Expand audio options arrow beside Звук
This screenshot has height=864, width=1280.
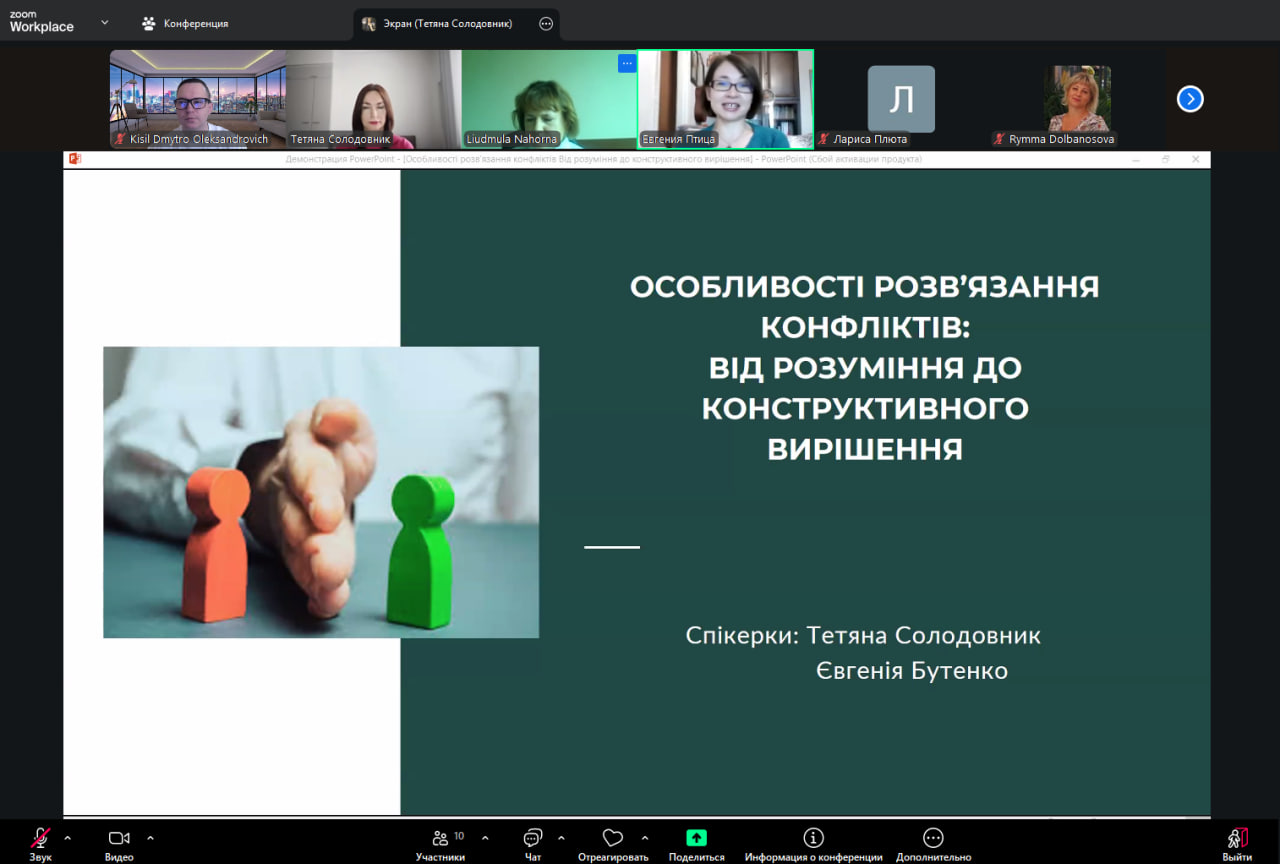coord(68,838)
